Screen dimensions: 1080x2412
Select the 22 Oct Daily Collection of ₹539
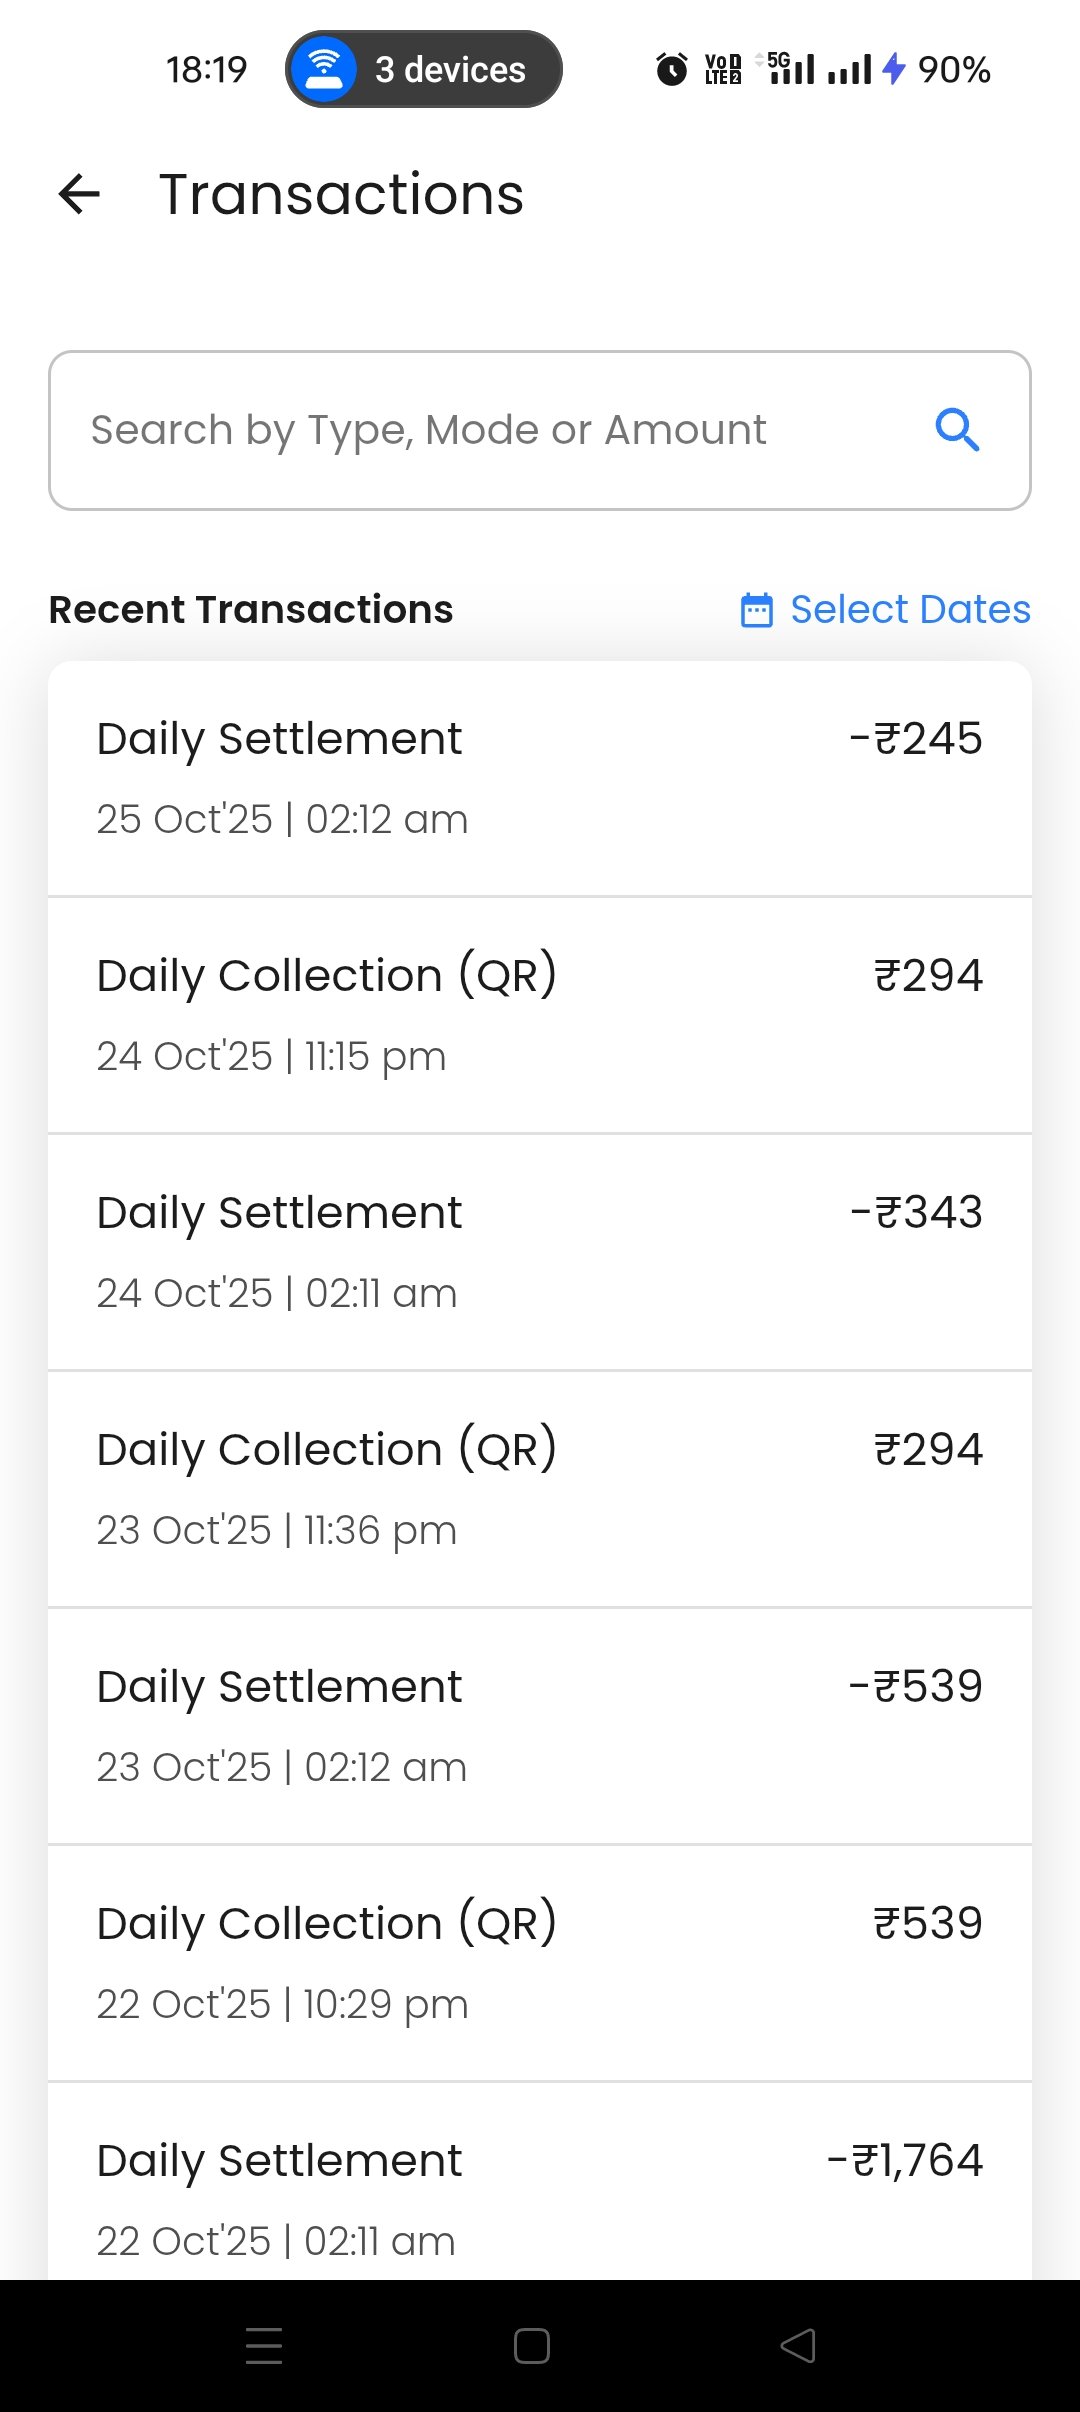(540, 1963)
